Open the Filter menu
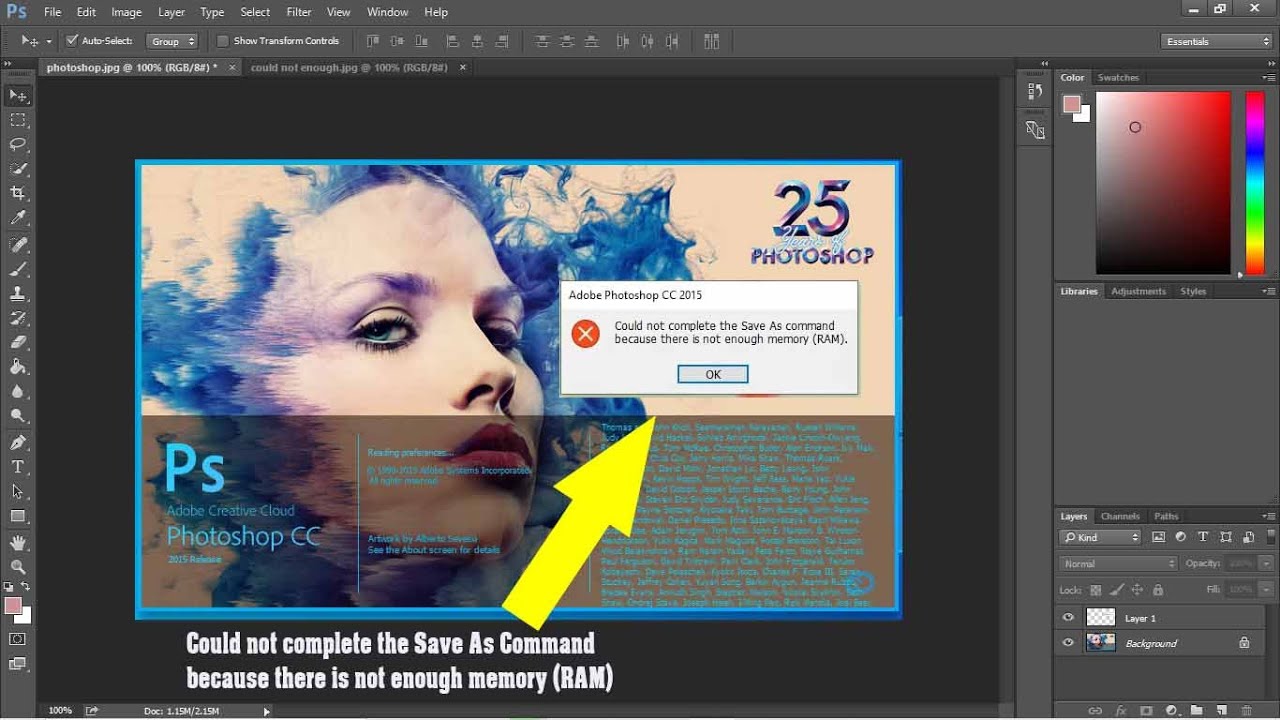Image resolution: width=1280 pixels, height=720 pixels. pyautogui.click(x=299, y=12)
